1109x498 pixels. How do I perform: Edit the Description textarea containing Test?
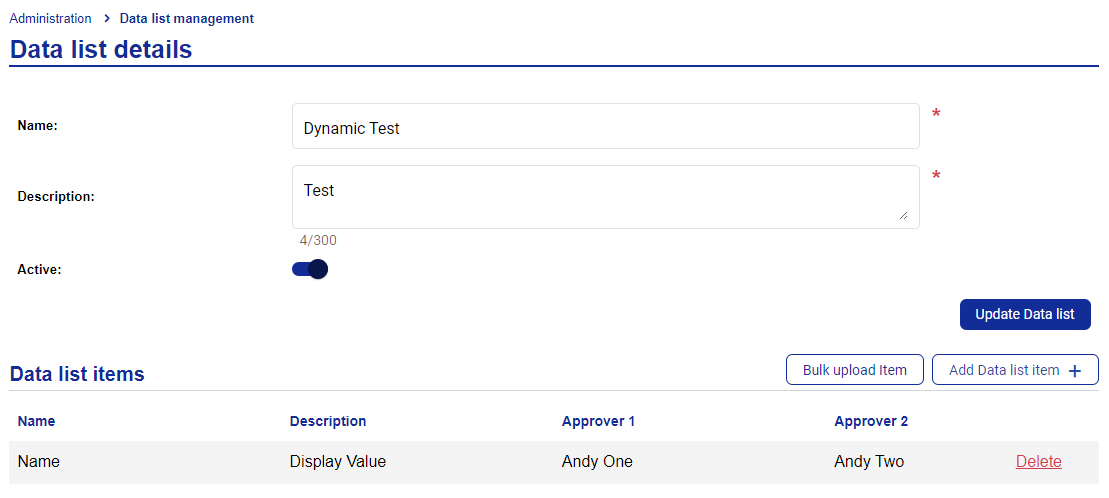(x=605, y=197)
